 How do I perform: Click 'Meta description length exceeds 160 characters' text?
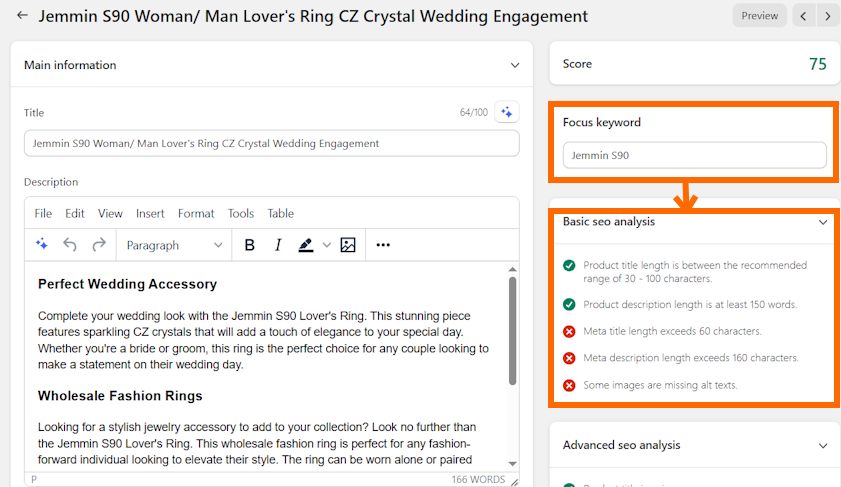(691, 358)
